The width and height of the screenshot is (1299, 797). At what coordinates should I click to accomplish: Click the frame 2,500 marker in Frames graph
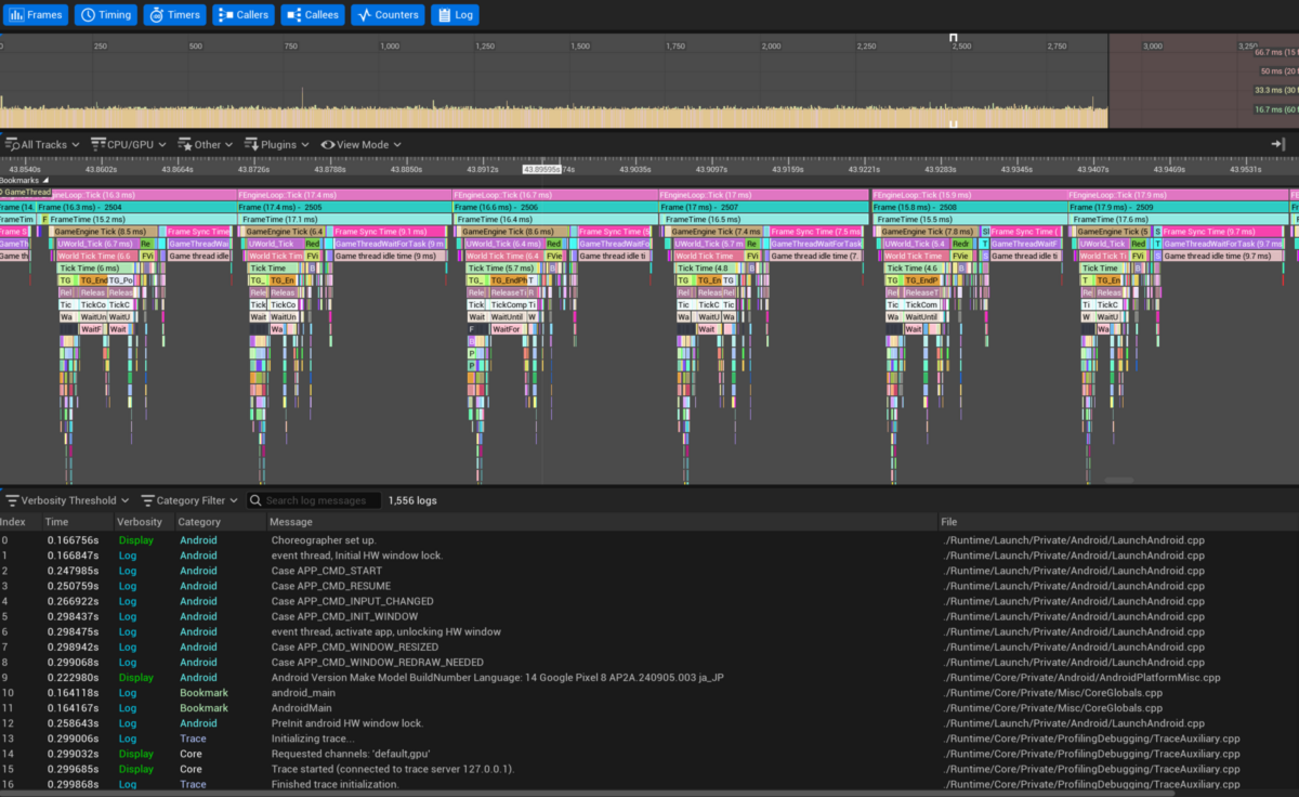(953, 38)
